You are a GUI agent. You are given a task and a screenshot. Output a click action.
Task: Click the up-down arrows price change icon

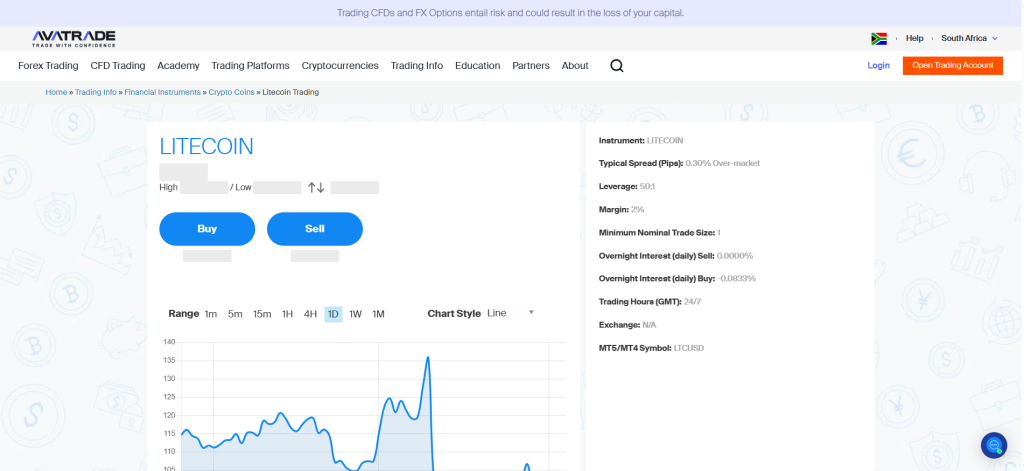point(316,187)
